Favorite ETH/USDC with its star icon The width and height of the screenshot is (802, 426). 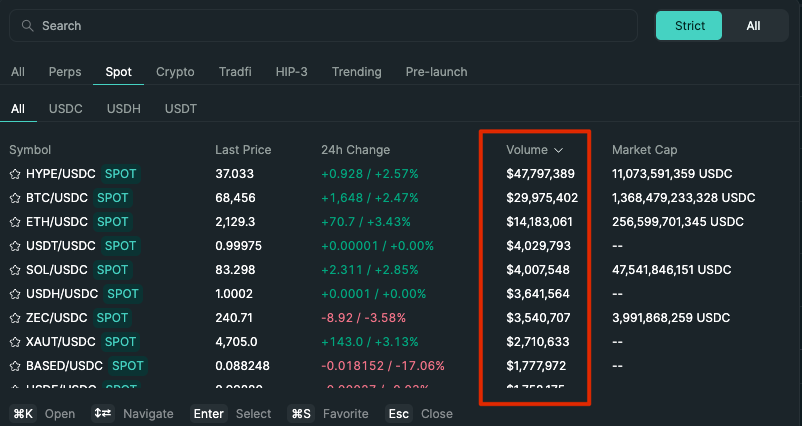click(x=15, y=222)
